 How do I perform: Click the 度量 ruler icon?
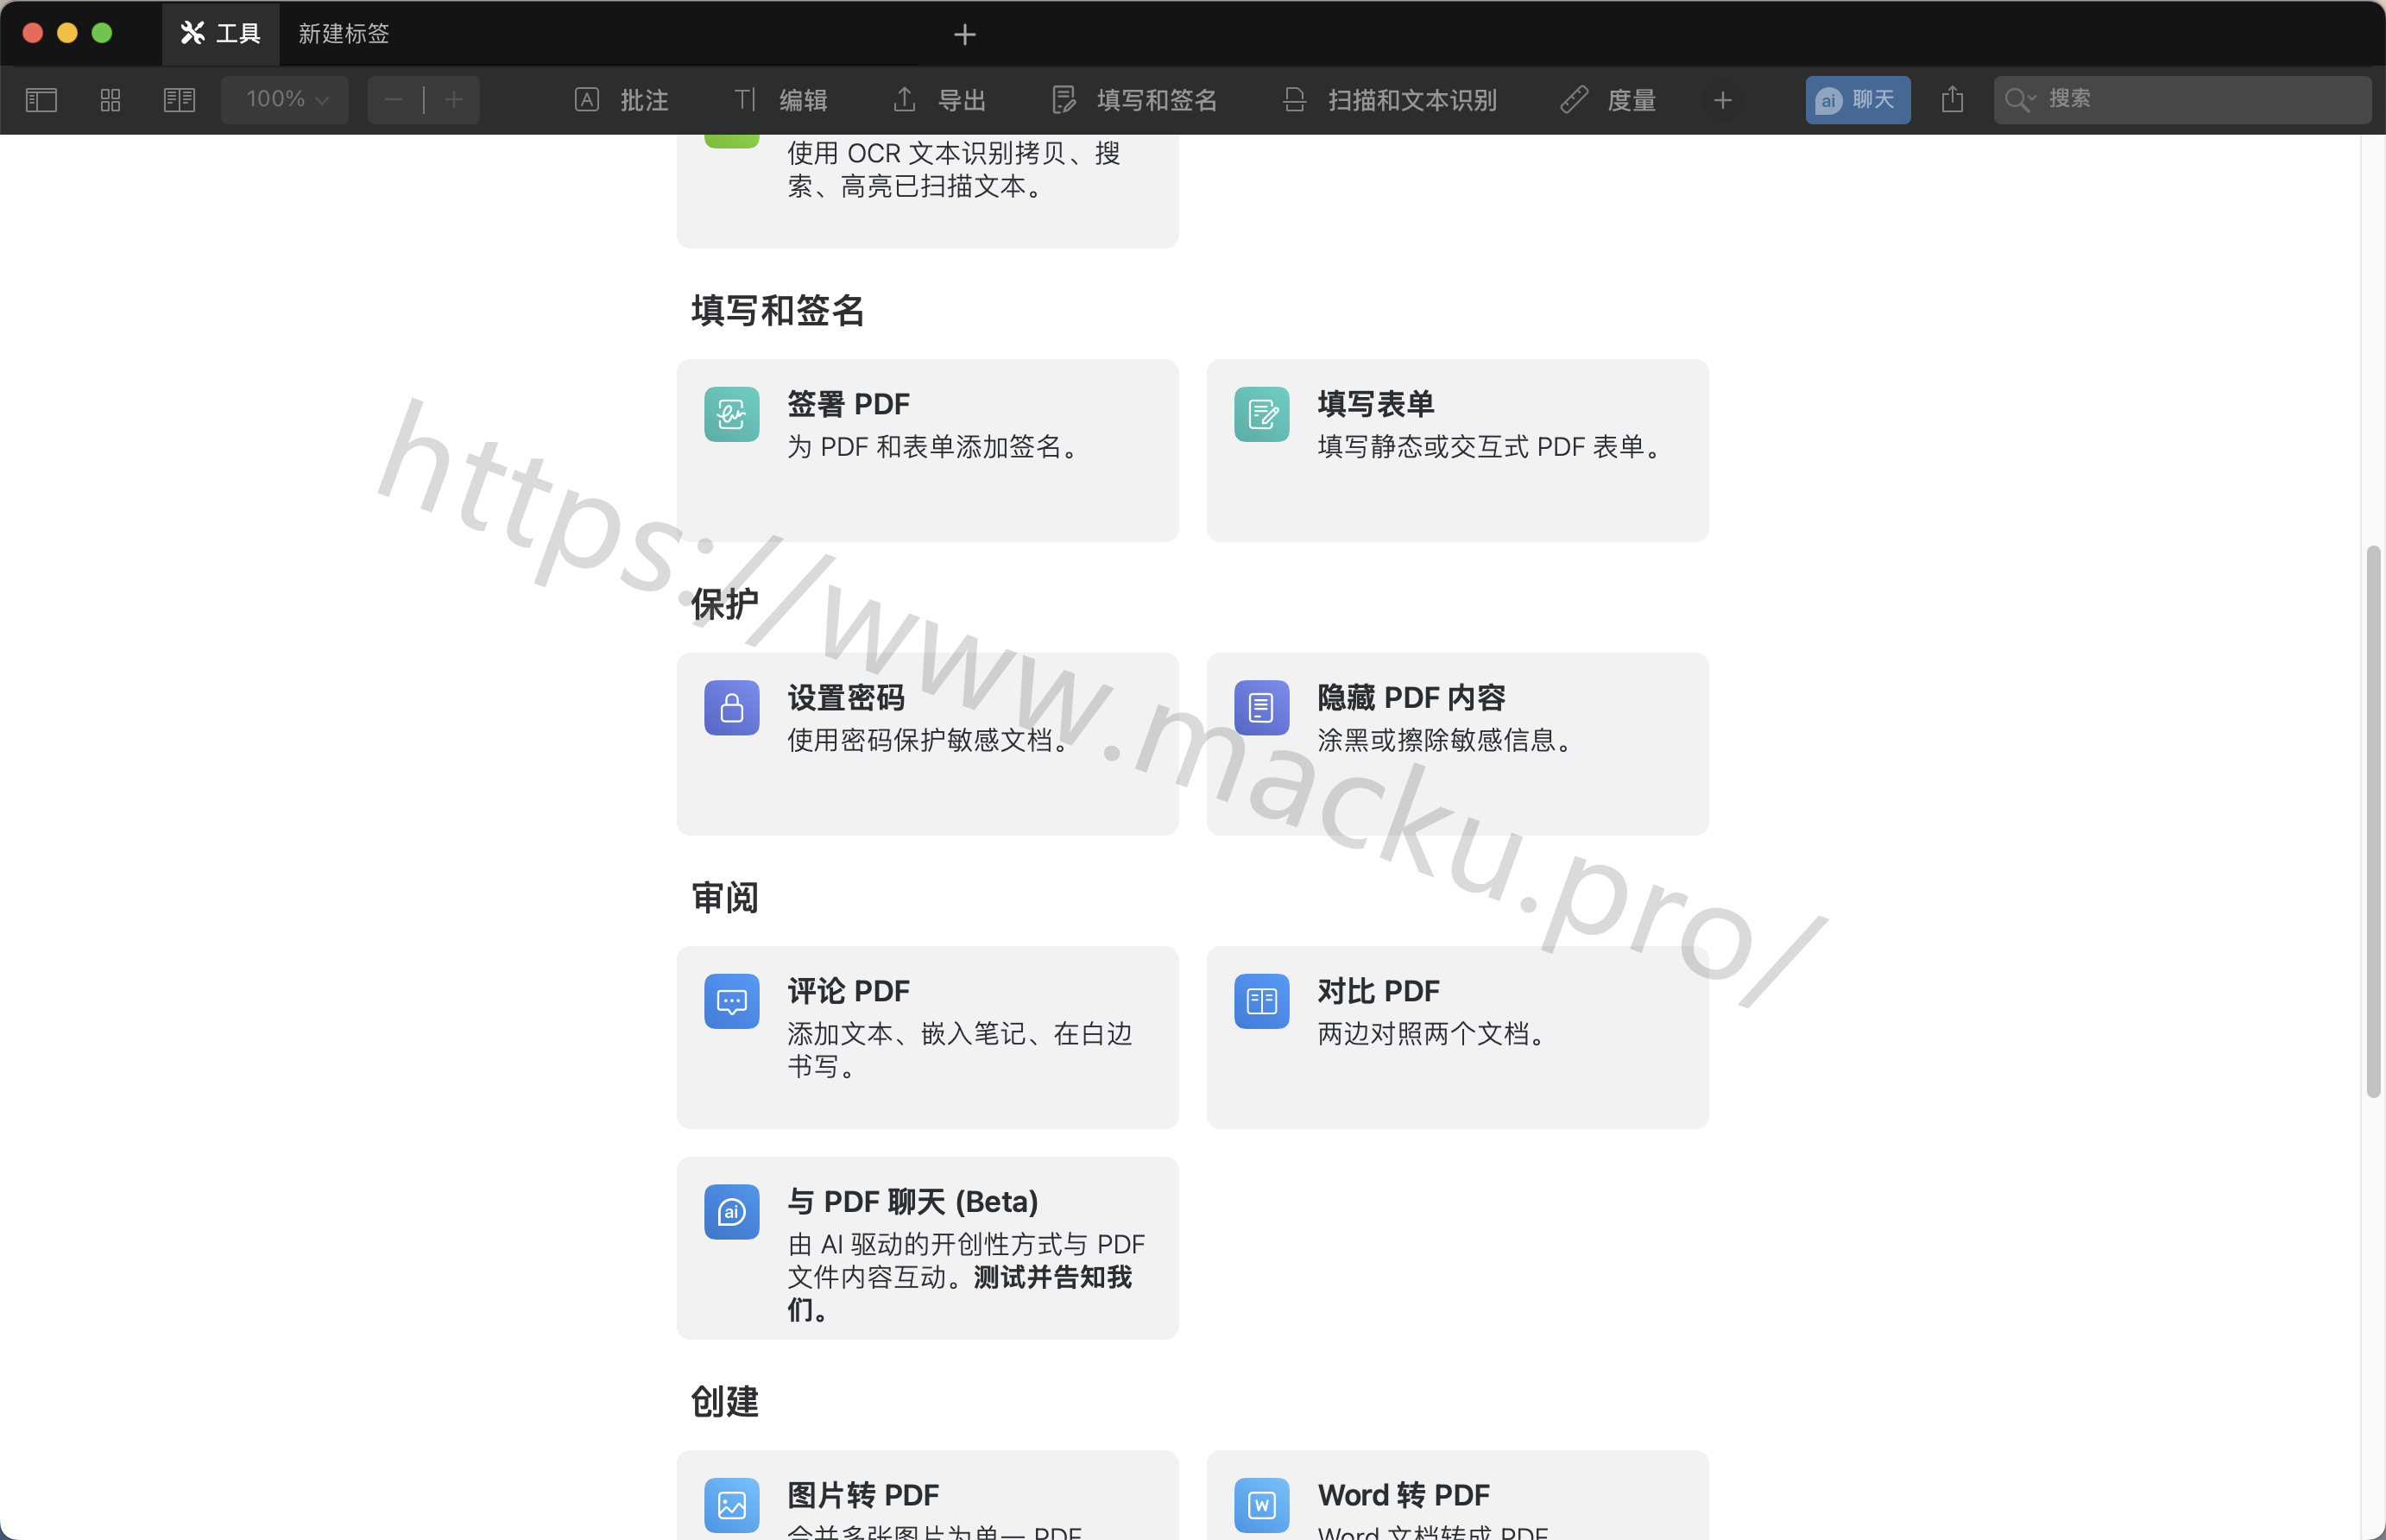tap(1574, 99)
